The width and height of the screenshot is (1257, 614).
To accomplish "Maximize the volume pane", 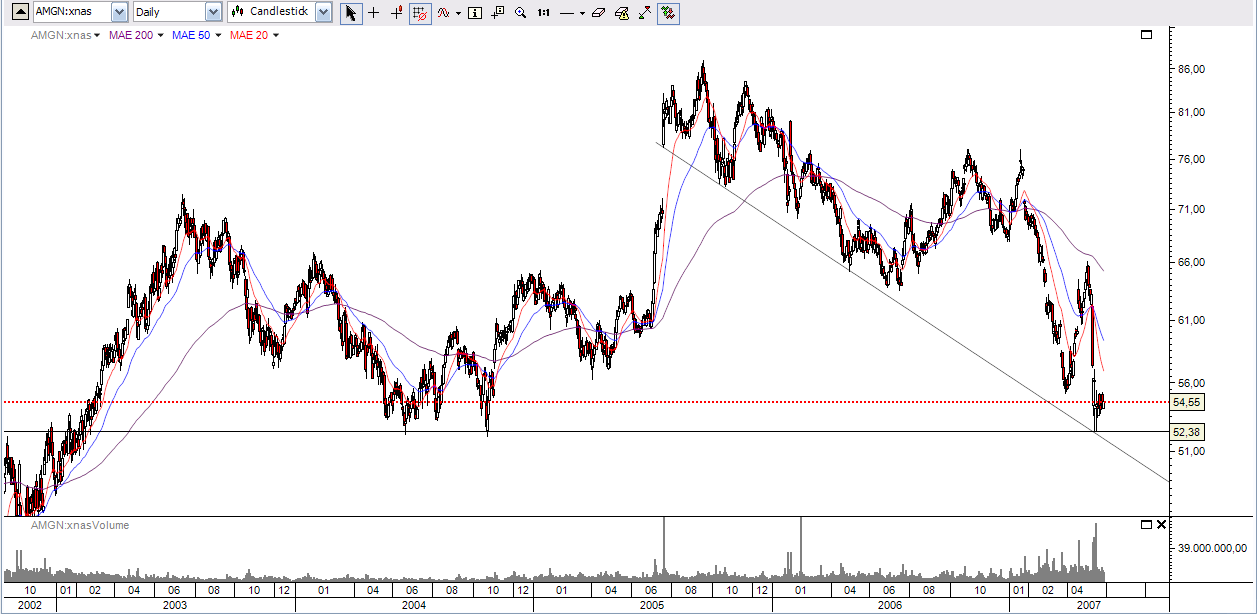I will click(1147, 524).
